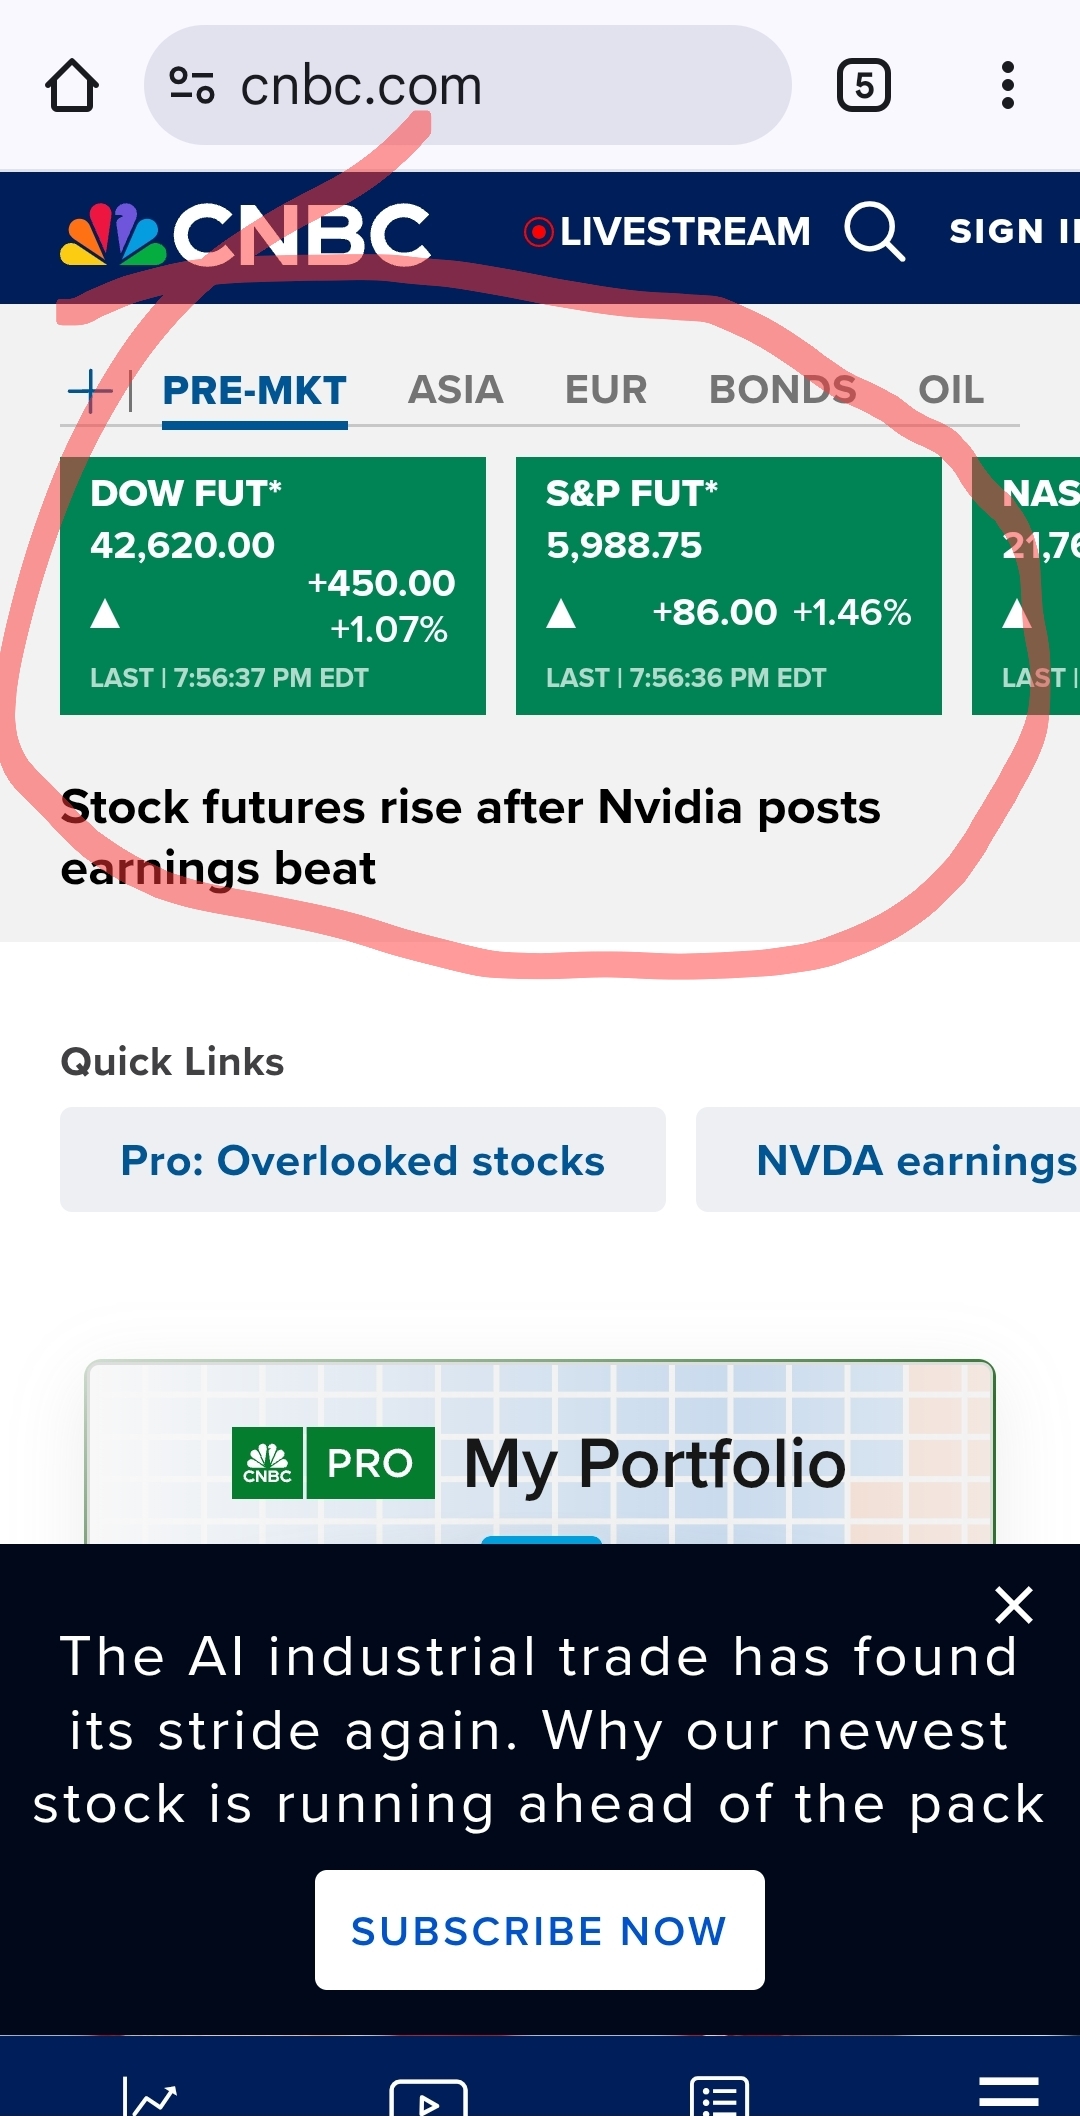Read the Stock futures rise Nvidia headline
The image size is (1080, 2116).
tap(470, 838)
